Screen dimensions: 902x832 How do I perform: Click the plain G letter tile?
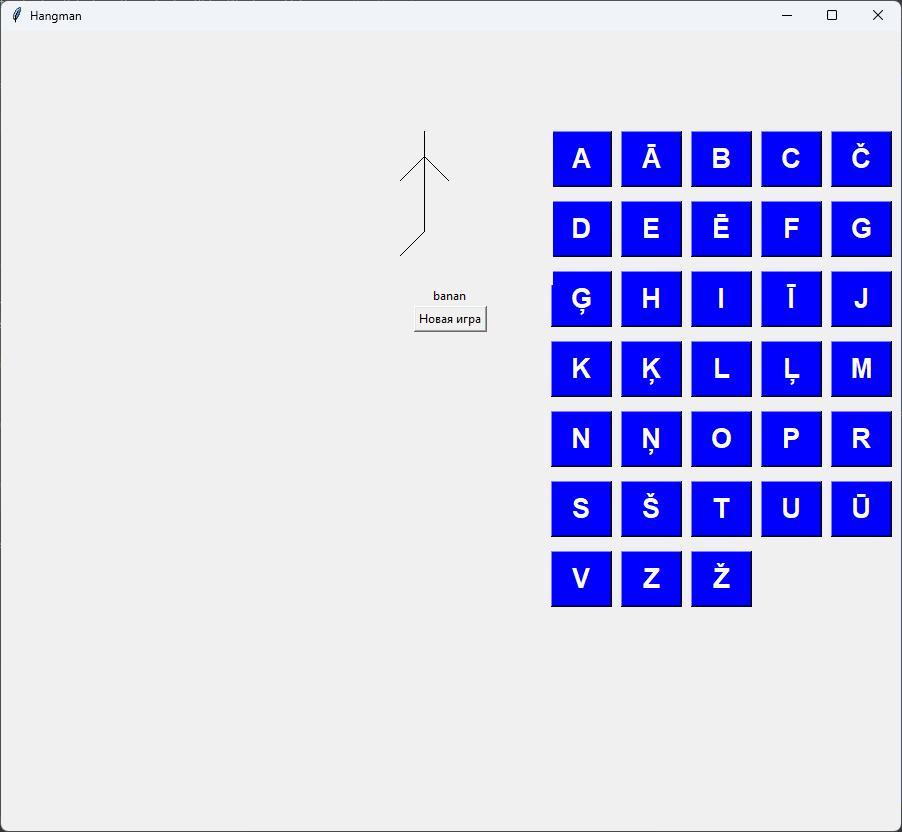click(x=861, y=229)
